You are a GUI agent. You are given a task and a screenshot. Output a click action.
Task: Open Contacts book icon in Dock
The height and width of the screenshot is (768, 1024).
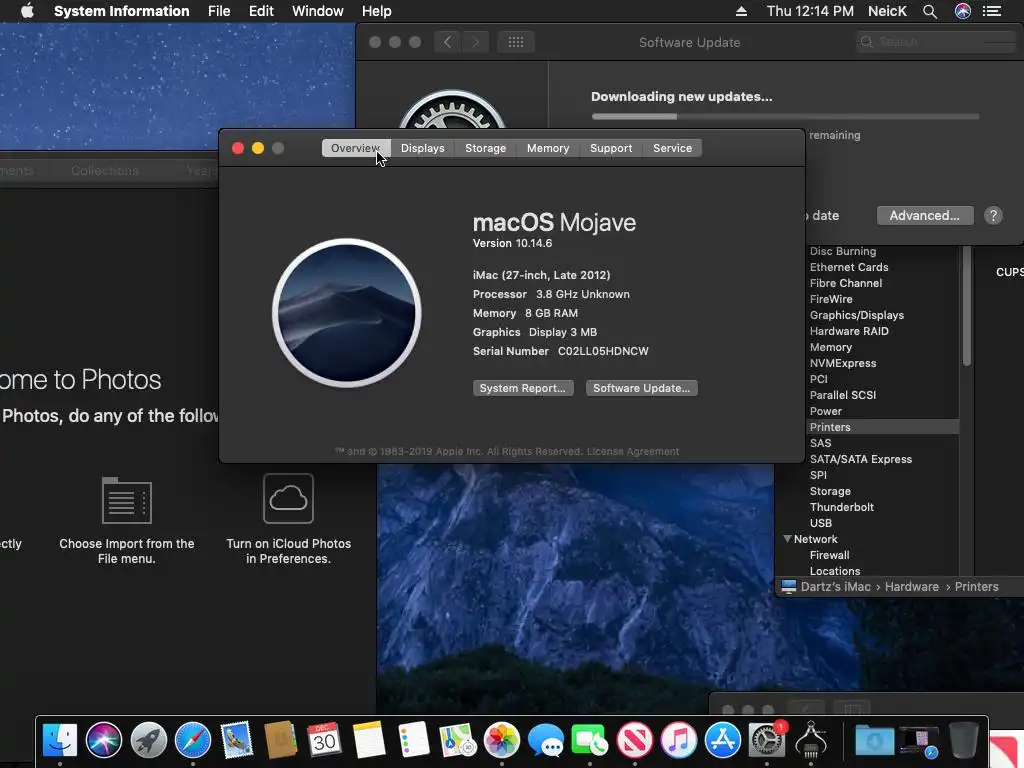click(x=281, y=740)
